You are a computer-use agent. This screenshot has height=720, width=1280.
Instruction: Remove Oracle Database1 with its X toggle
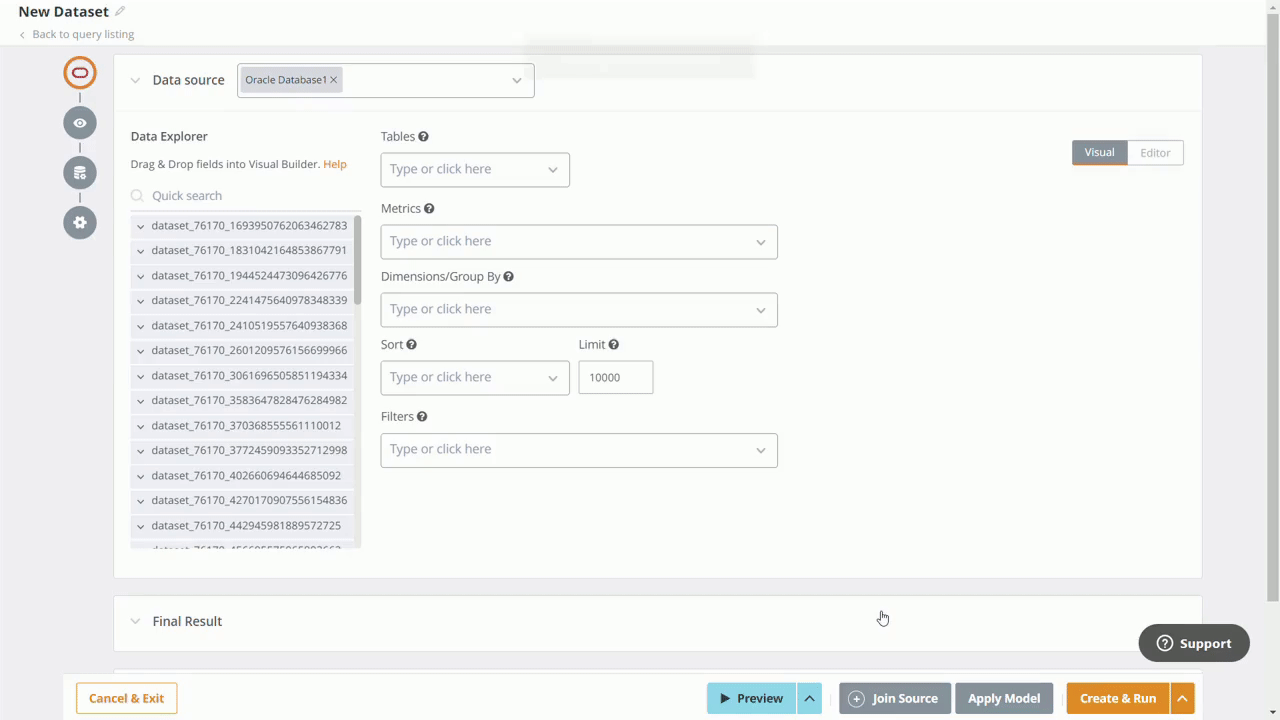(x=333, y=79)
